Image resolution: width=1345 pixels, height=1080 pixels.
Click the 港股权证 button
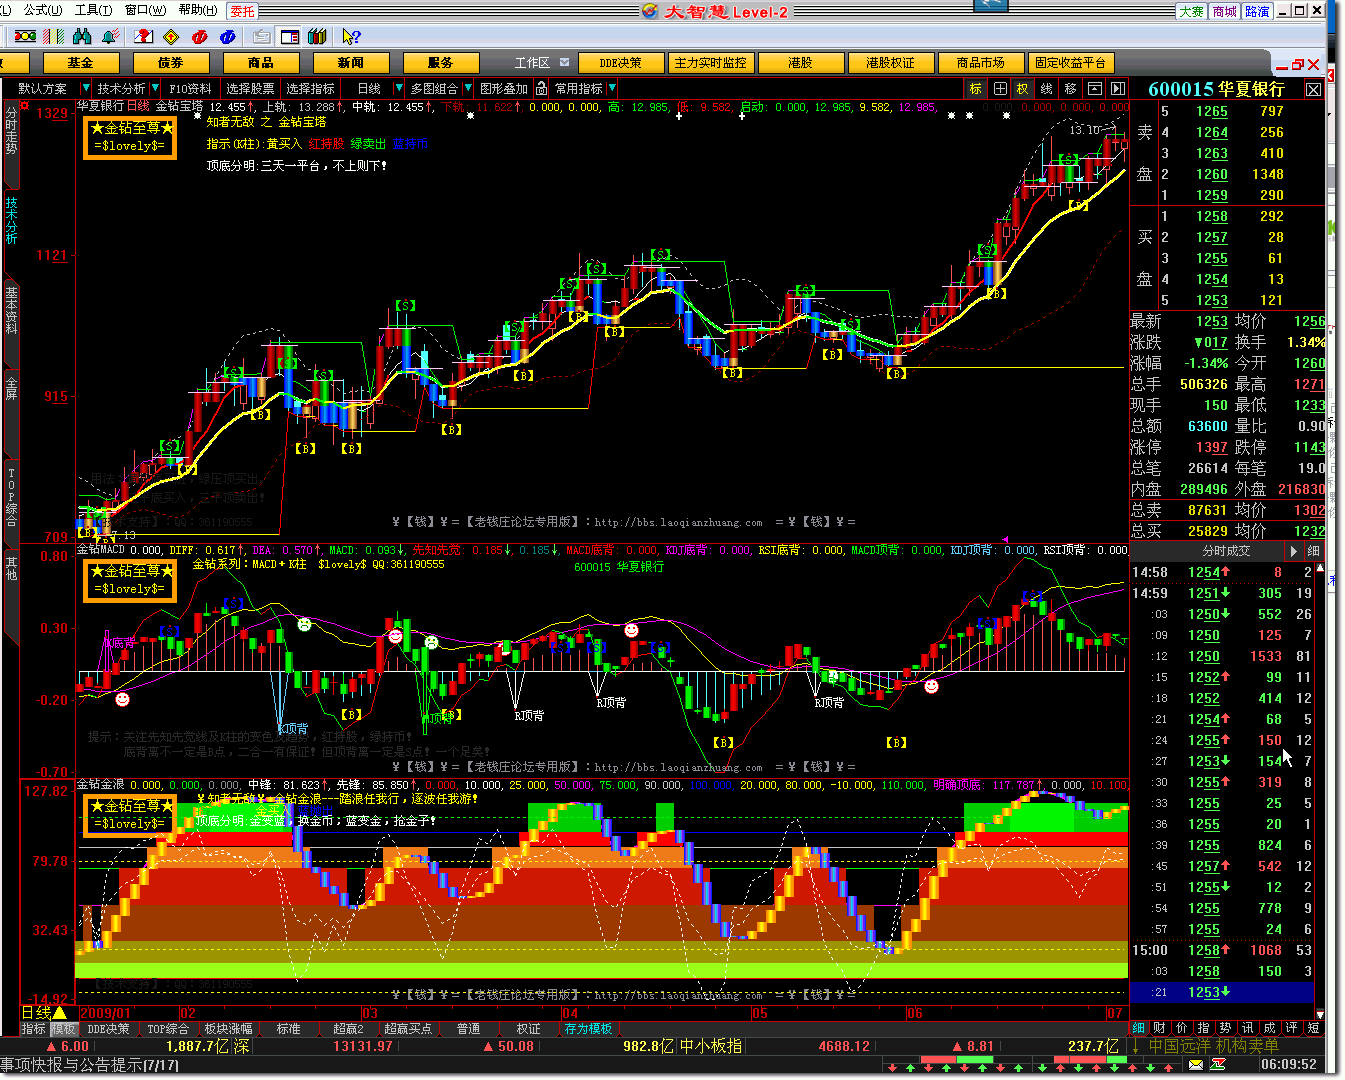890,62
